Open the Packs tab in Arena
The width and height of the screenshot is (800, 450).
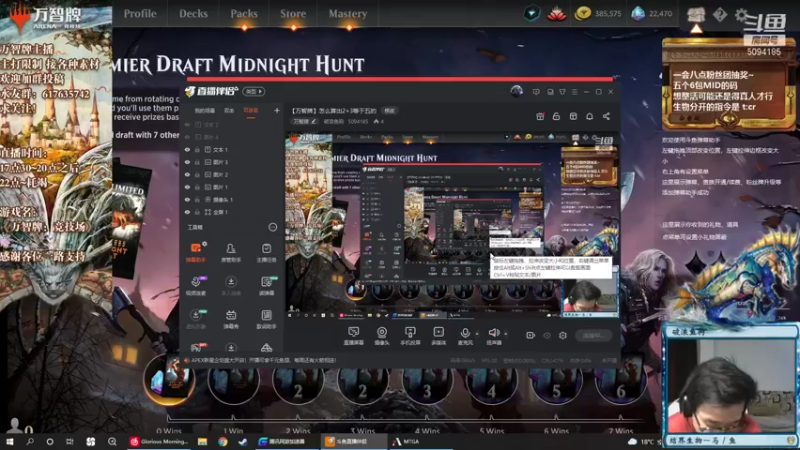[x=244, y=14]
